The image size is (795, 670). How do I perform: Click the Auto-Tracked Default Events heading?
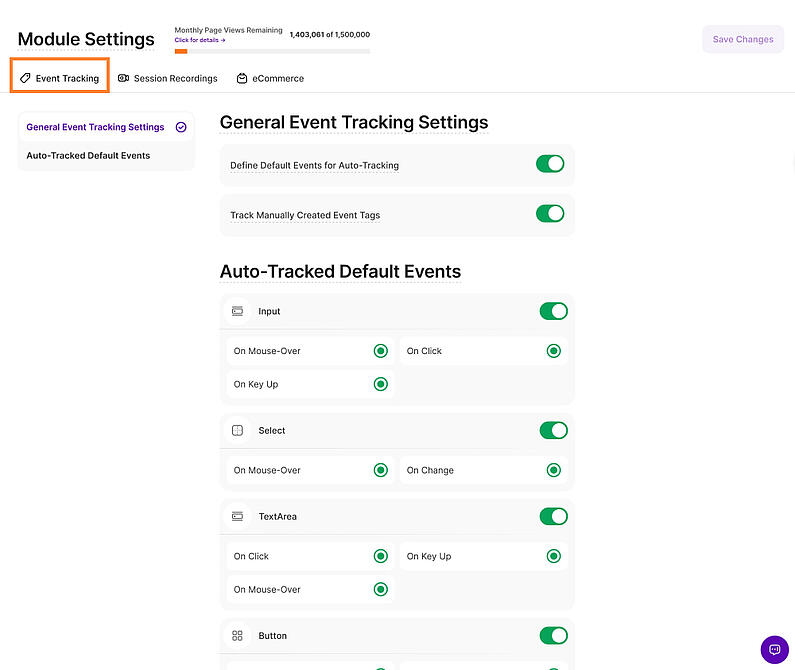coord(340,271)
